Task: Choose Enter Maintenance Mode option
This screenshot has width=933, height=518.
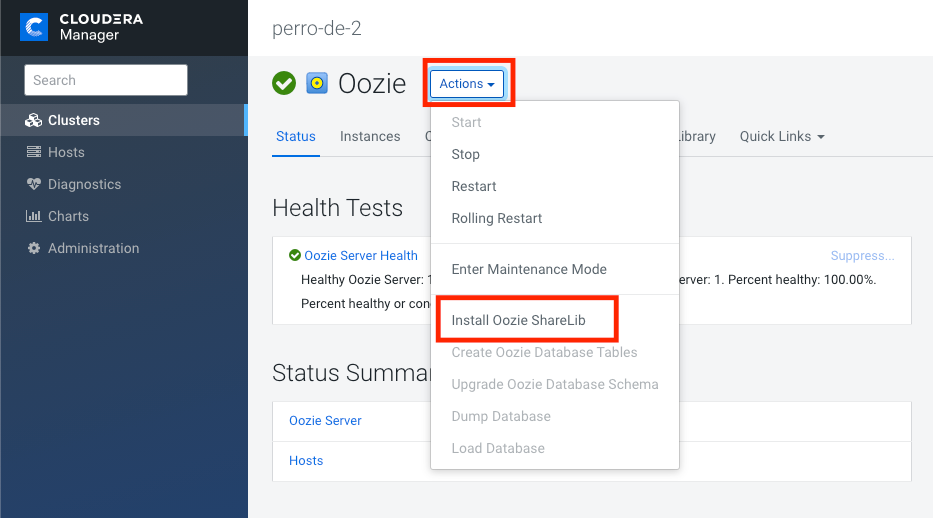Action: pyautogui.click(x=529, y=269)
